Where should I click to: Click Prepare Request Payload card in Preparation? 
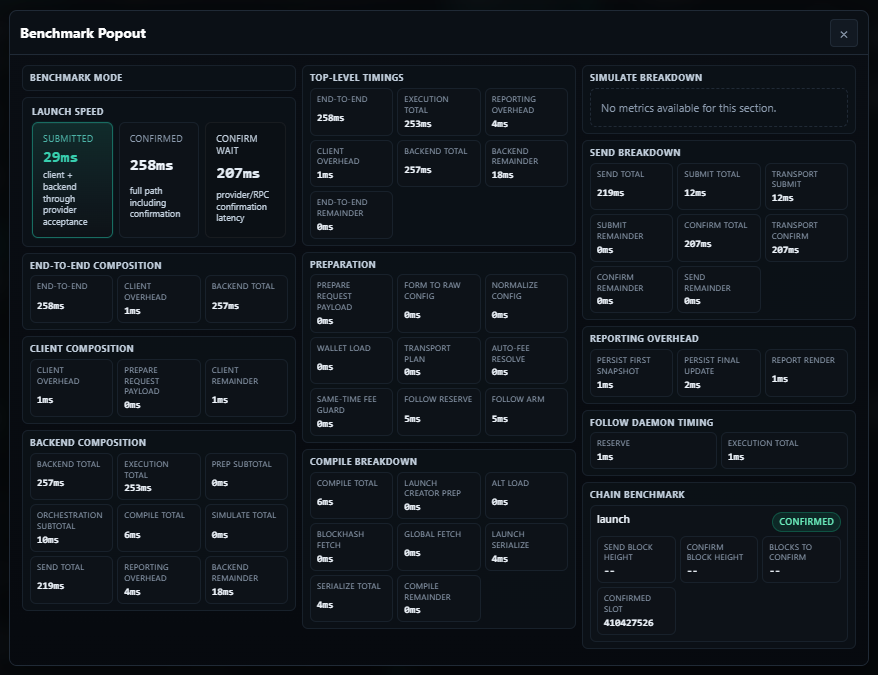(351, 303)
